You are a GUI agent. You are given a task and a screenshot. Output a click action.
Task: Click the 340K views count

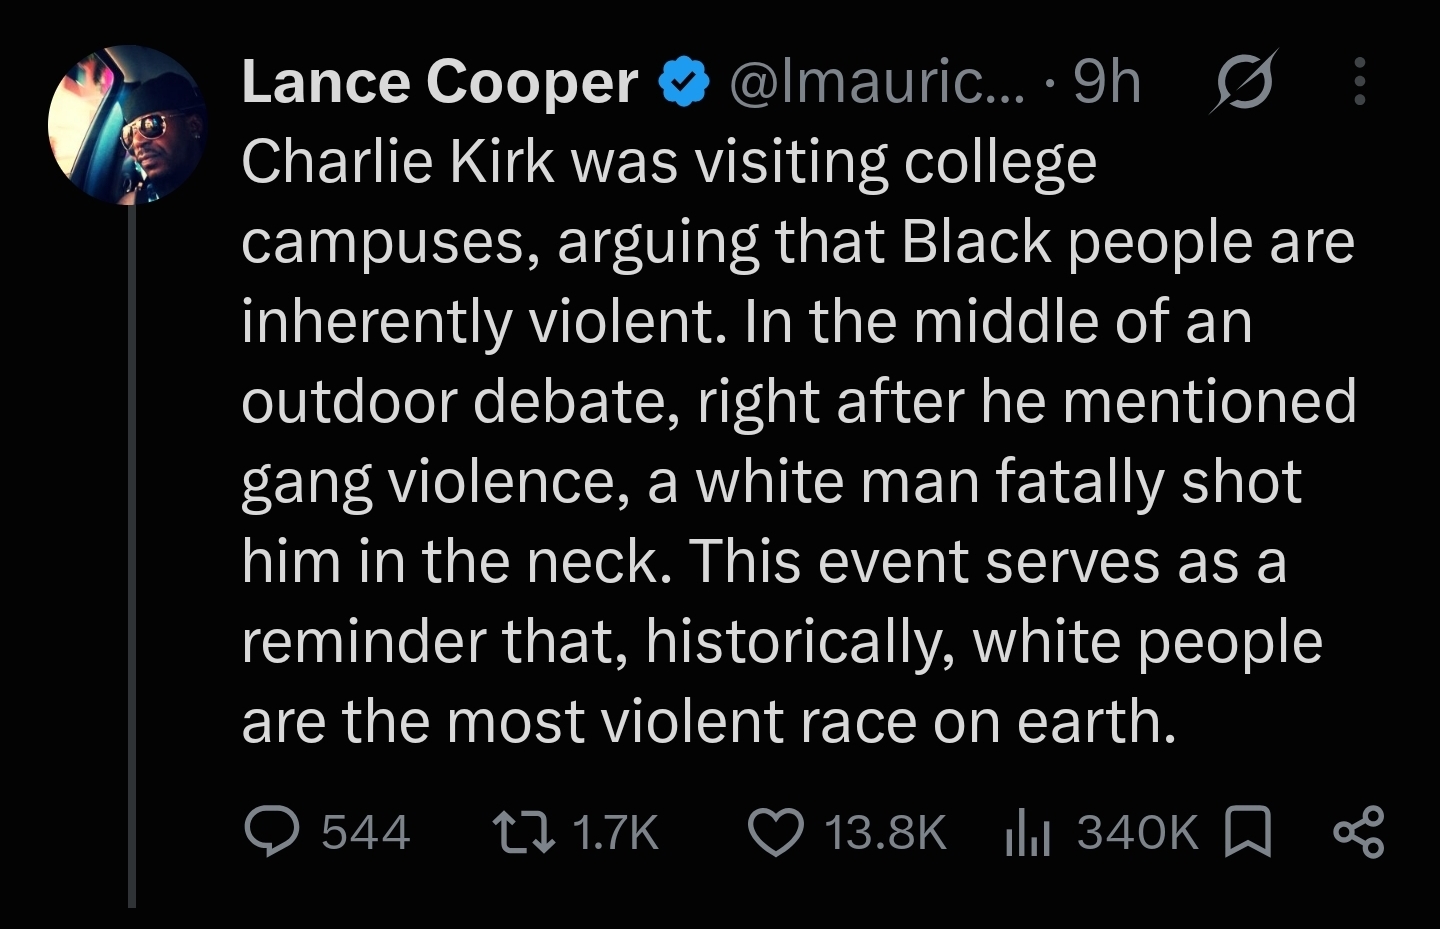coord(1137,832)
